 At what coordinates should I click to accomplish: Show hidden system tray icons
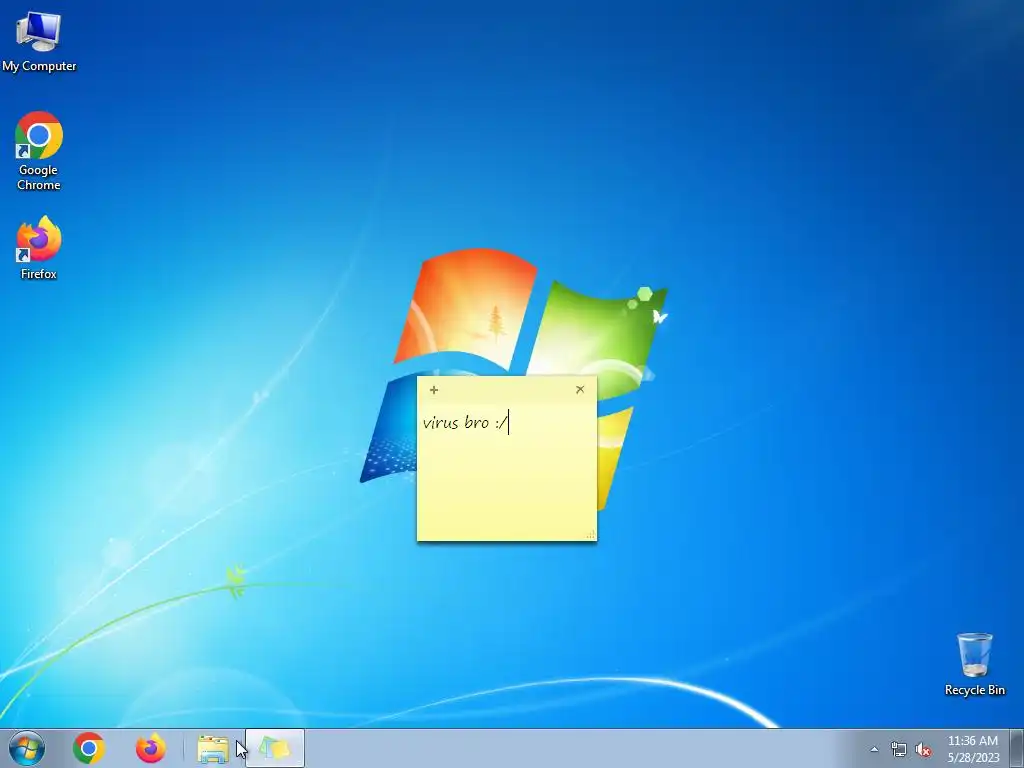click(x=874, y=749)
